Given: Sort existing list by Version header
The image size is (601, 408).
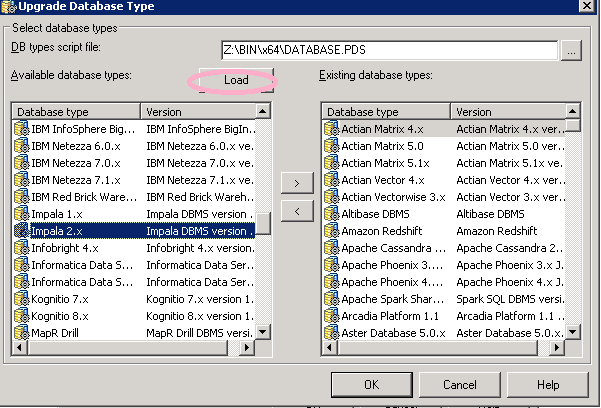Looking at the screenshot, I should click(508, 112).
